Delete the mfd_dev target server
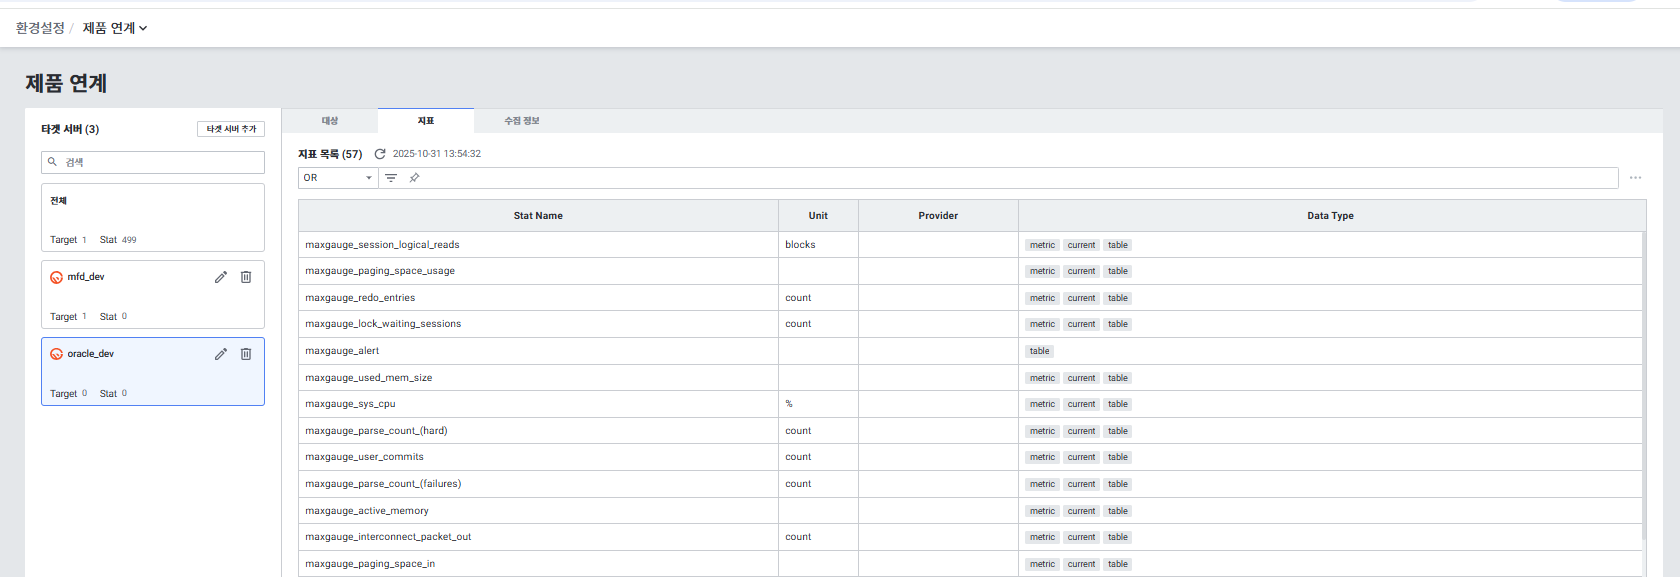 246,277
